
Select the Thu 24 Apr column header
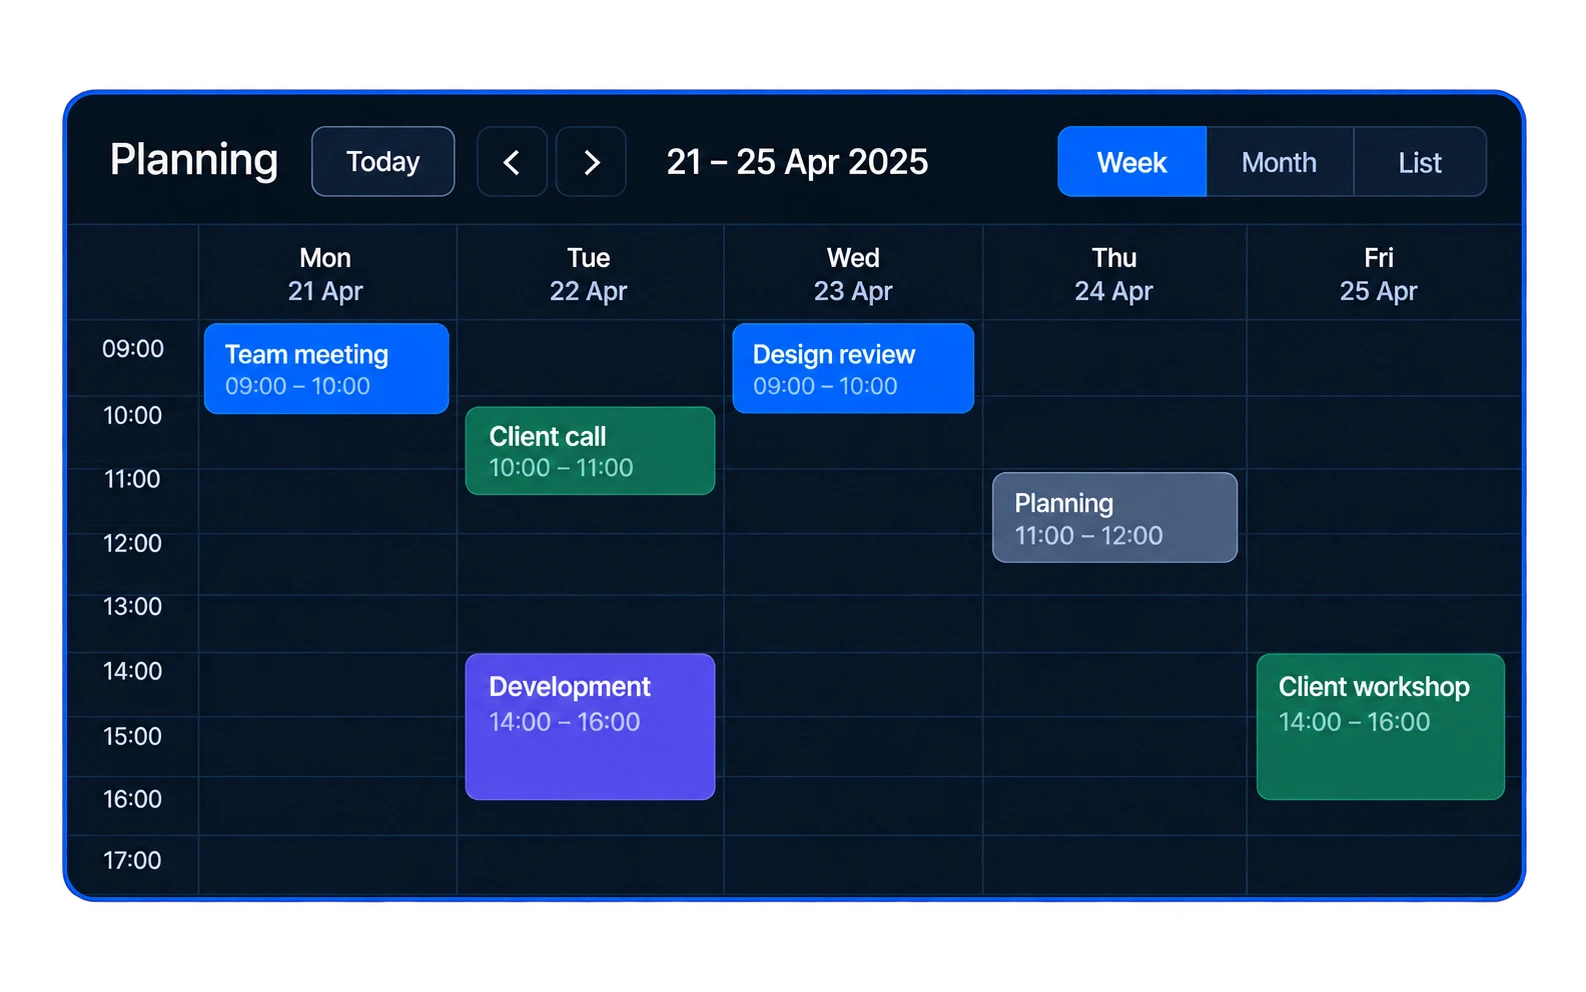[x=1114, y=274]
